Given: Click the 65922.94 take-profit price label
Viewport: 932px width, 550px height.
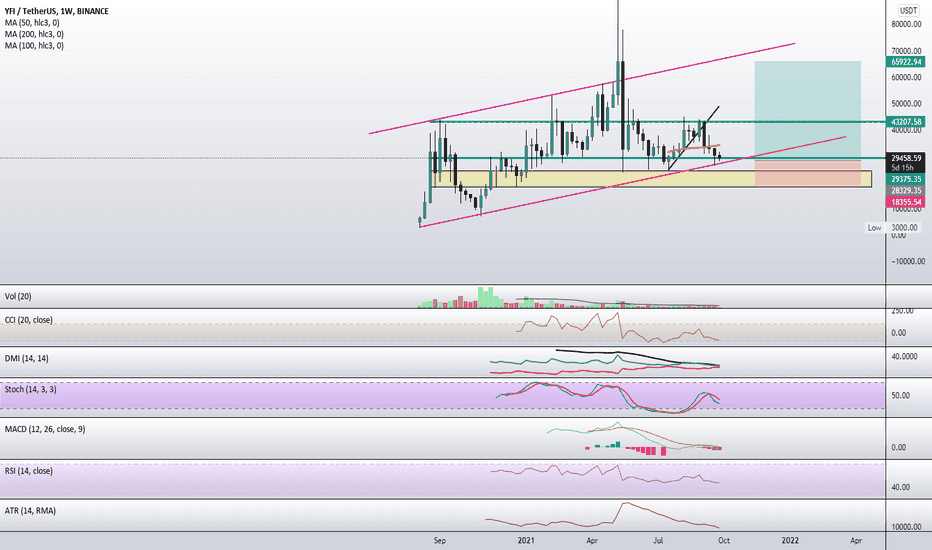Looking at the screenshot, I should pyautogui.click(x=906, y=62).
